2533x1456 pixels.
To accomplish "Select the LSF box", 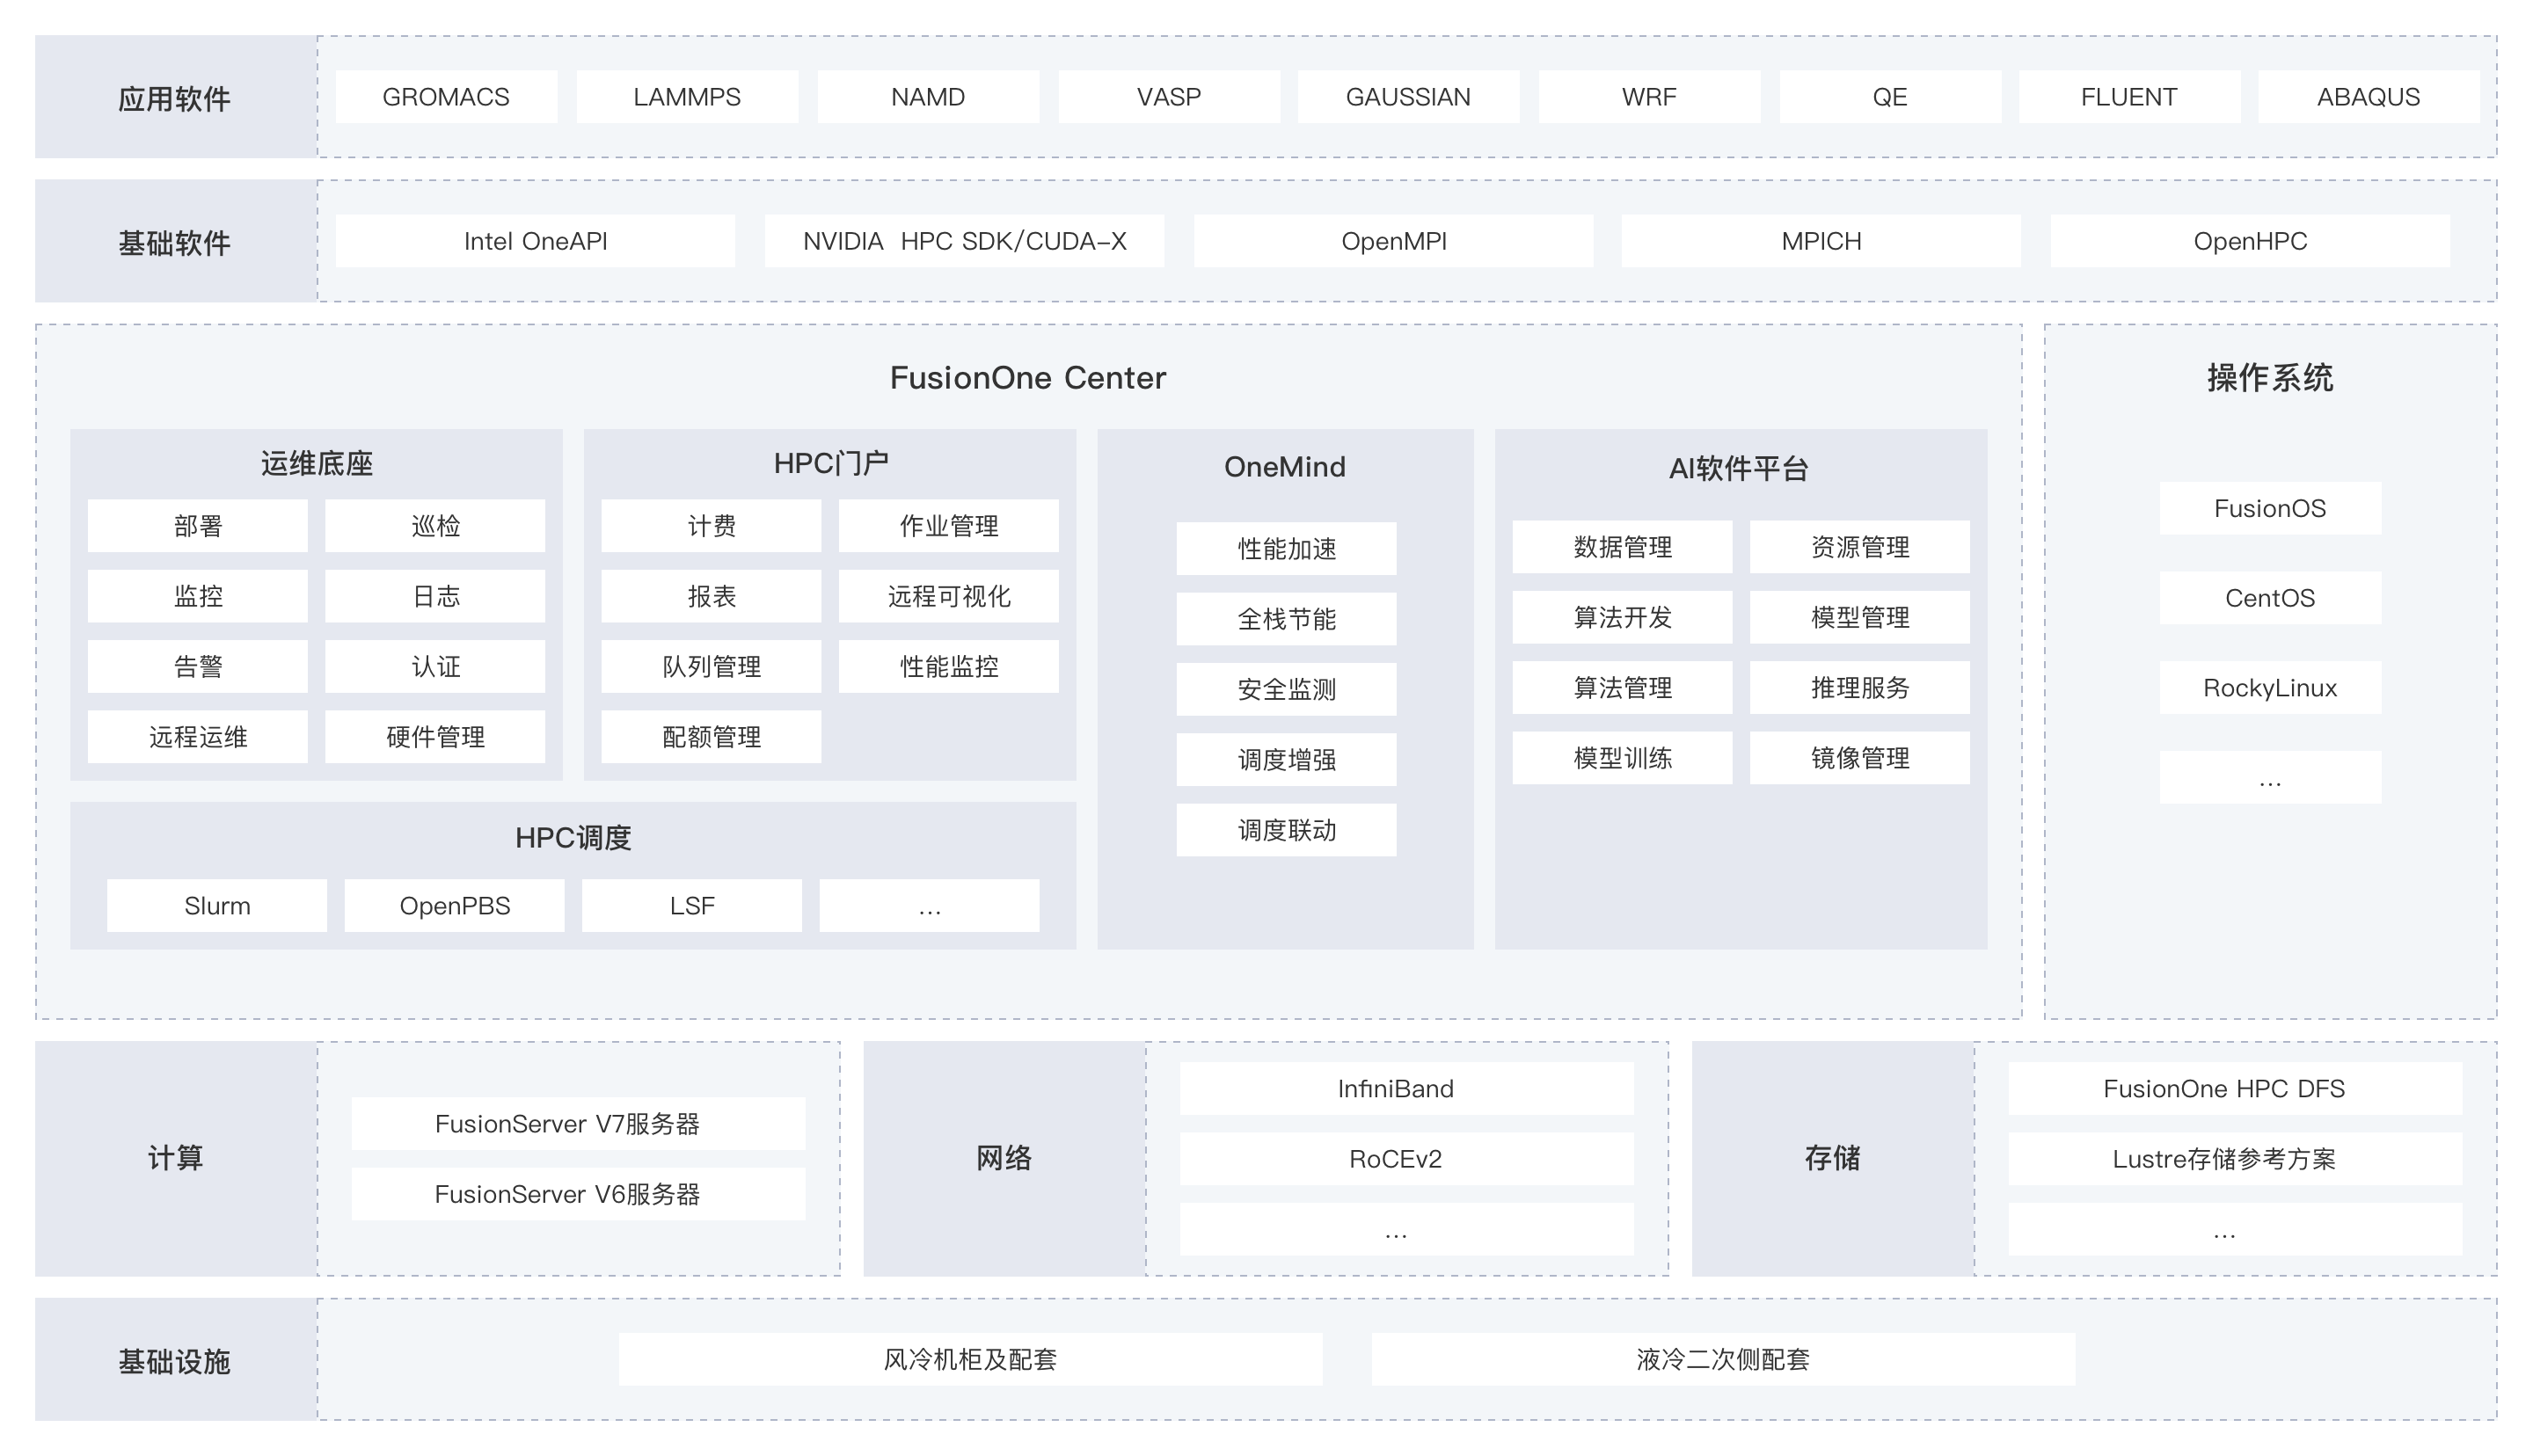I will [692, 906].
